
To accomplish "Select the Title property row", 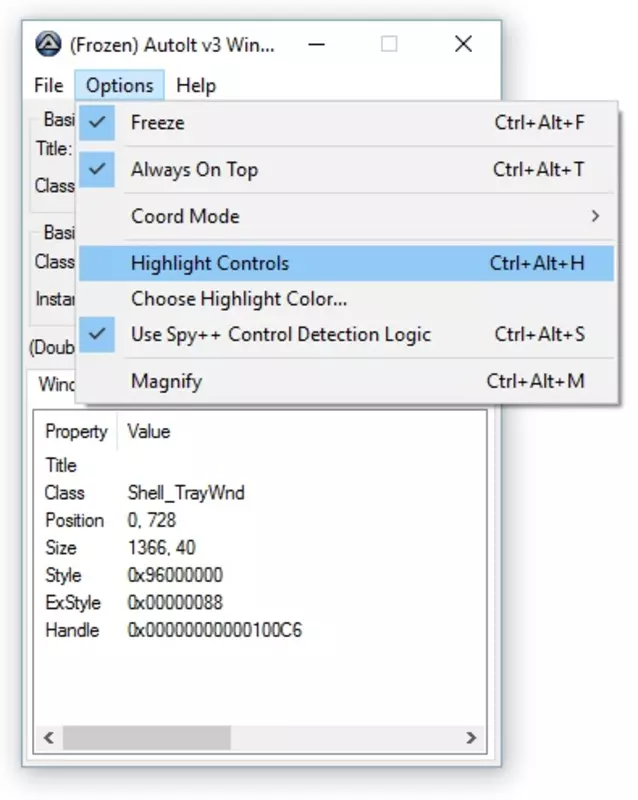I will pyautogui.click(x=61, y=465).
